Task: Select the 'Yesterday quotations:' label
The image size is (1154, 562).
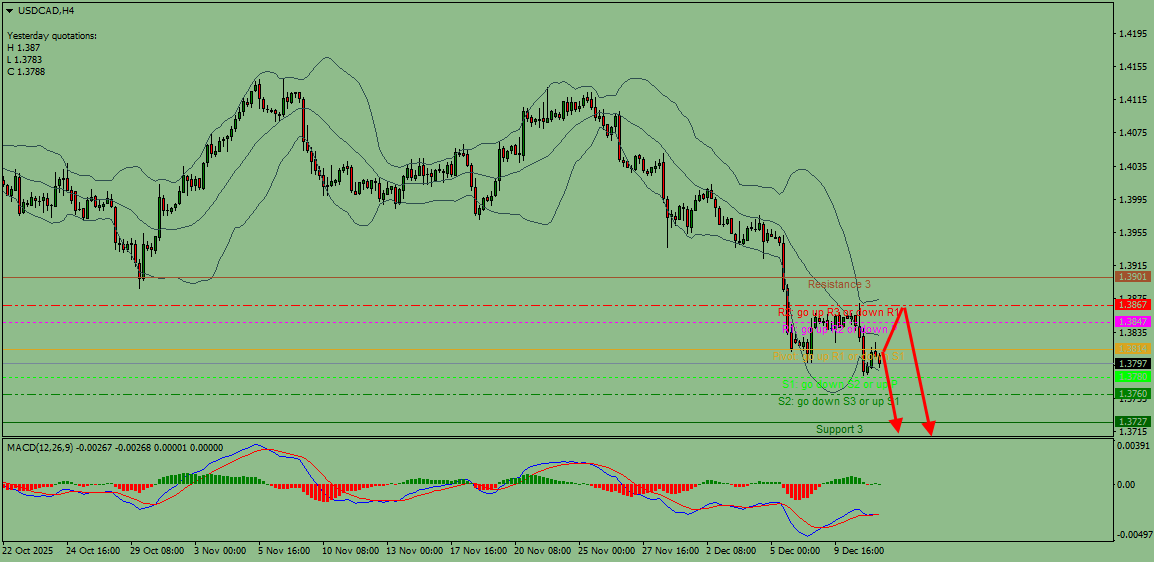Action: point(52,36)
